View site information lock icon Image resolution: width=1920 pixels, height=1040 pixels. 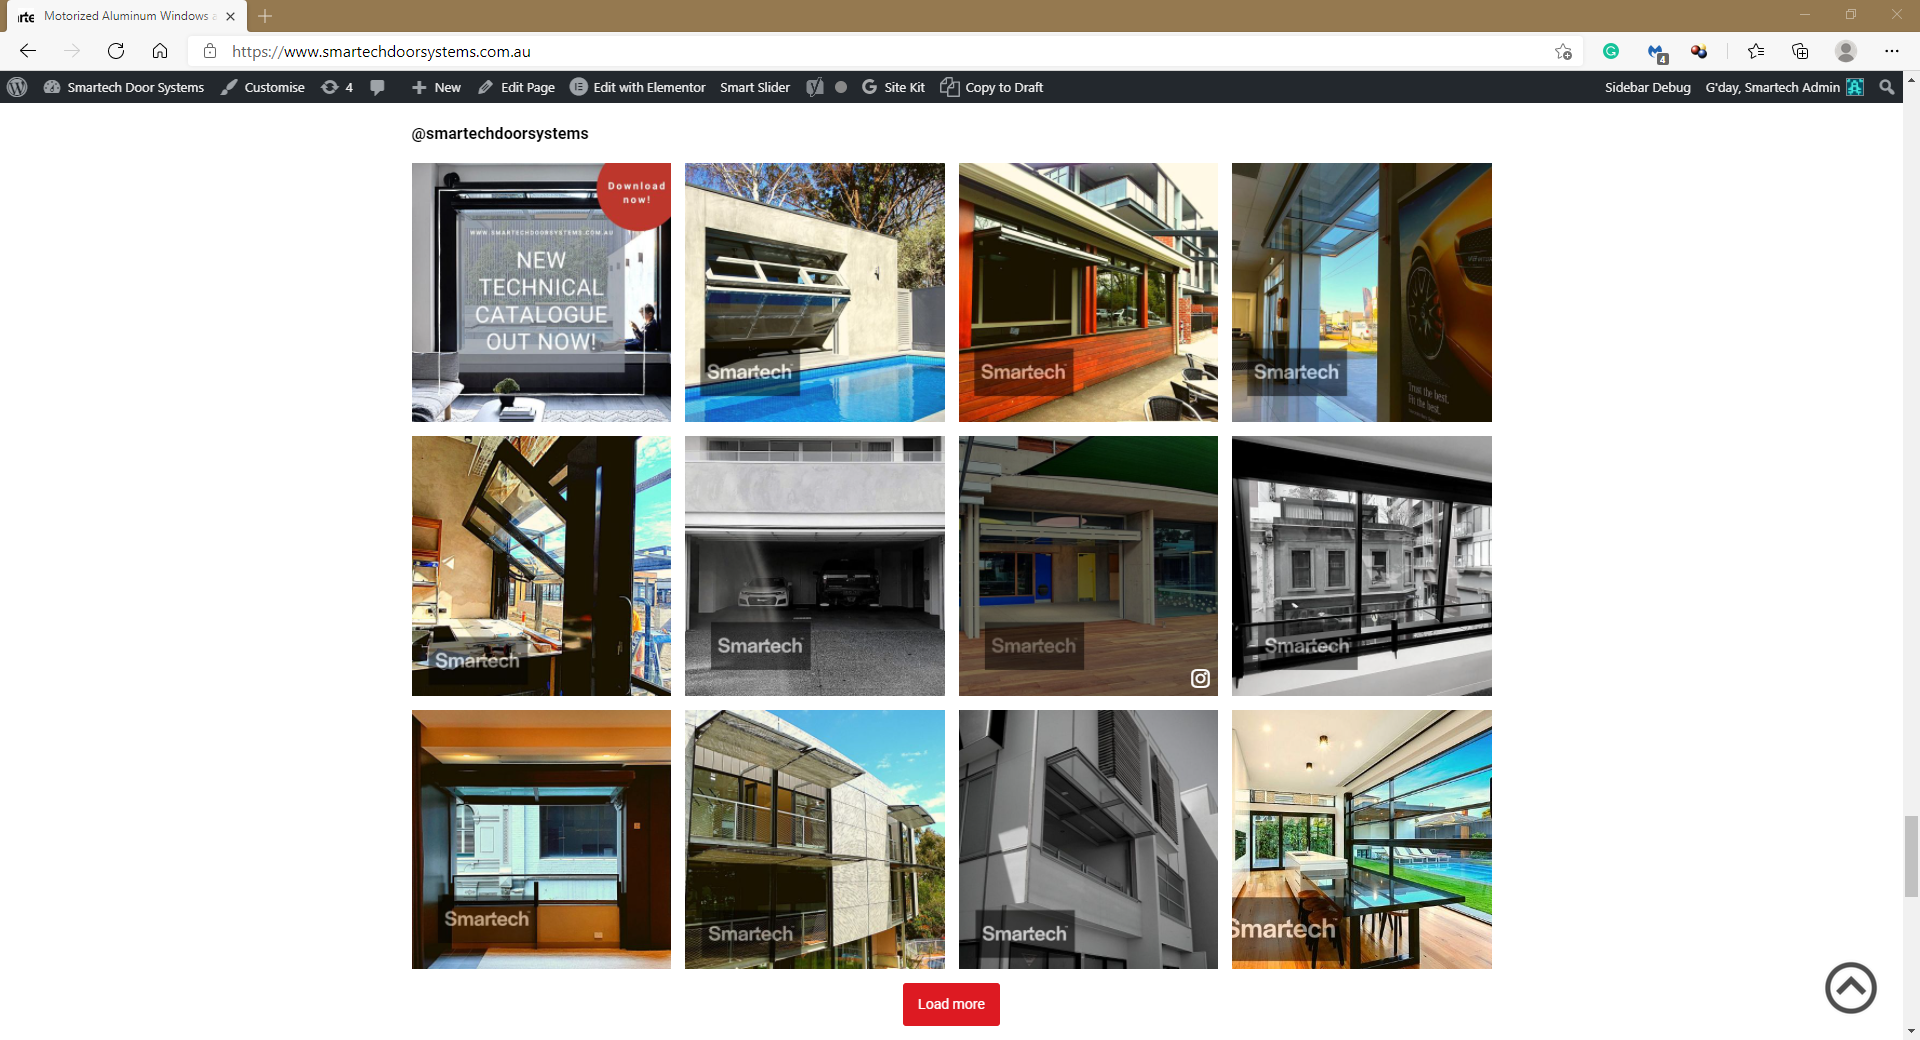pyautogui.click(x=210, y=51)
